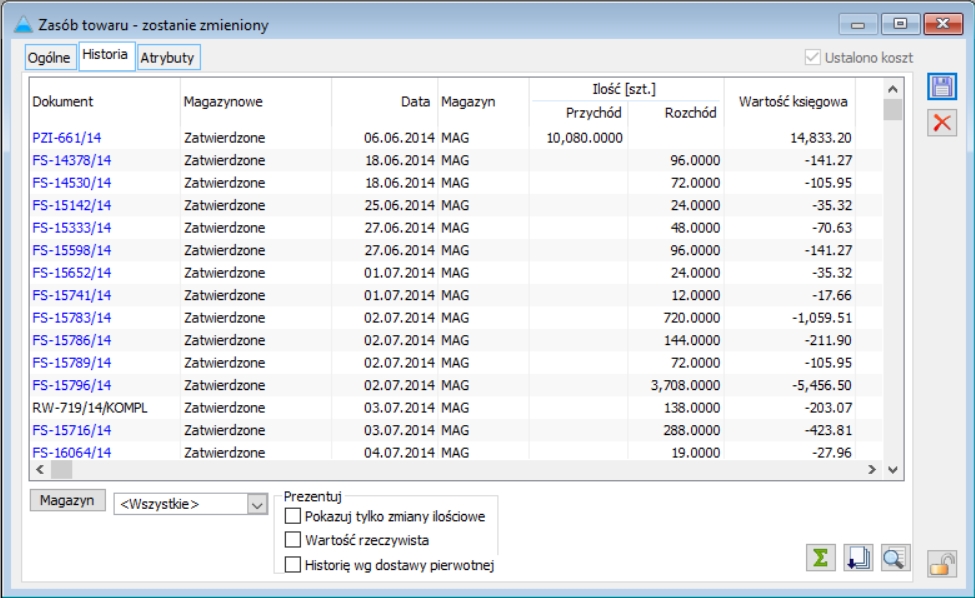Click the blue triangle app icon in title bar
975x598 pixels.
(23, 24)
